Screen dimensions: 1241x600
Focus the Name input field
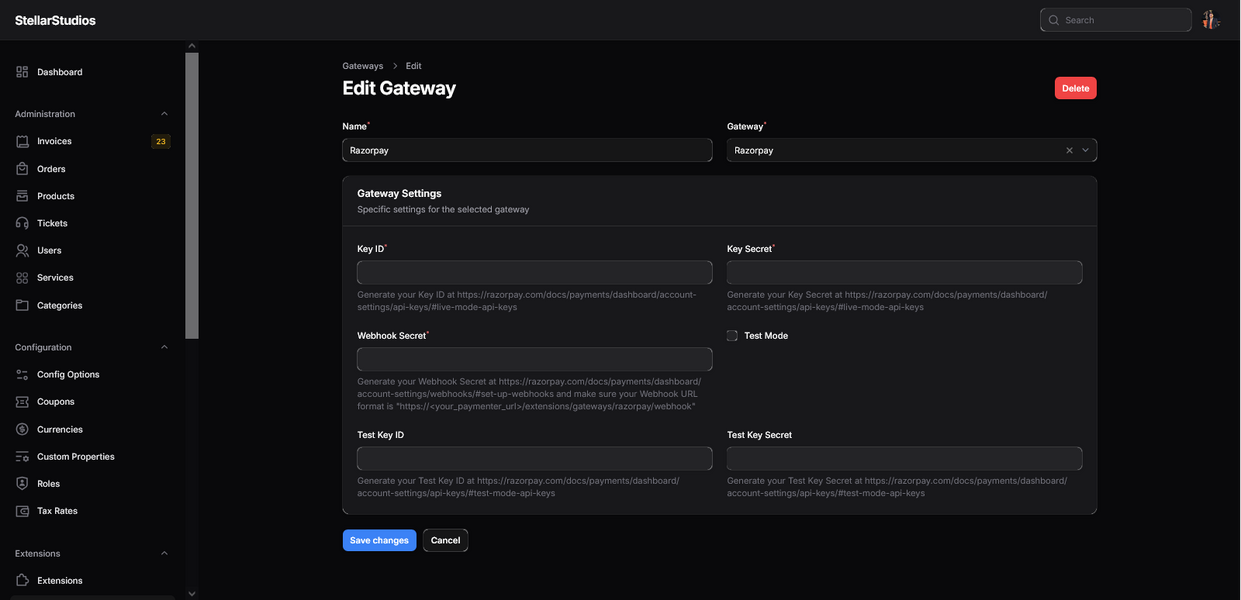[x=527, y=150]
